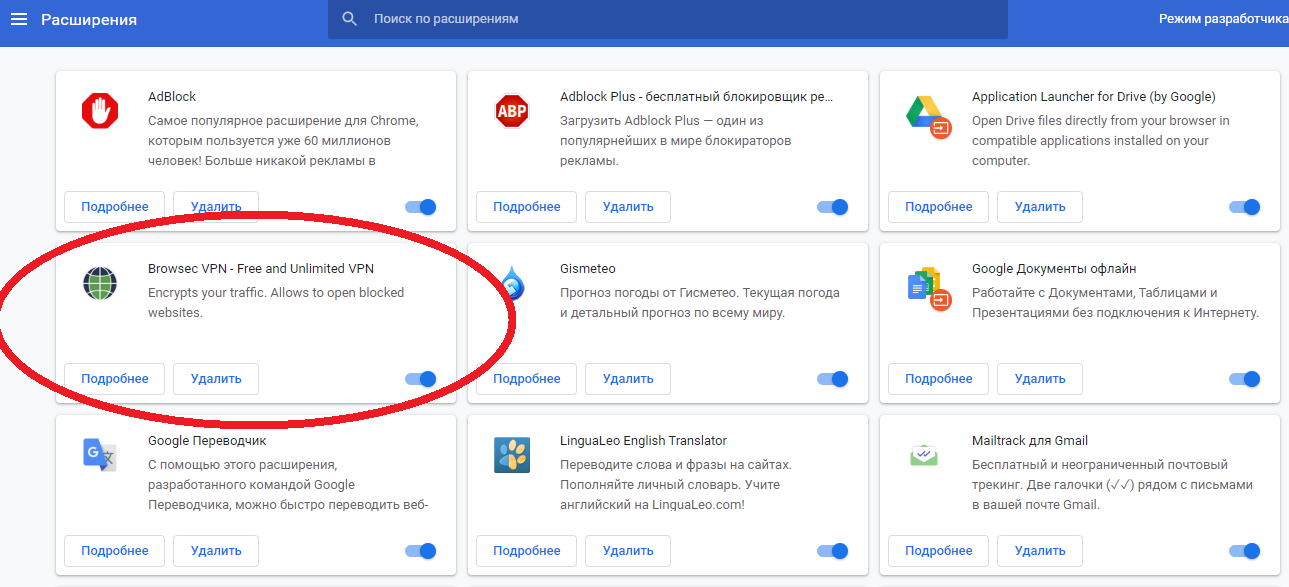Screen dimensions: 1289x587
Task: Disable the Mailtrack для Gmail toggle
Action: tap(1245, 551)
